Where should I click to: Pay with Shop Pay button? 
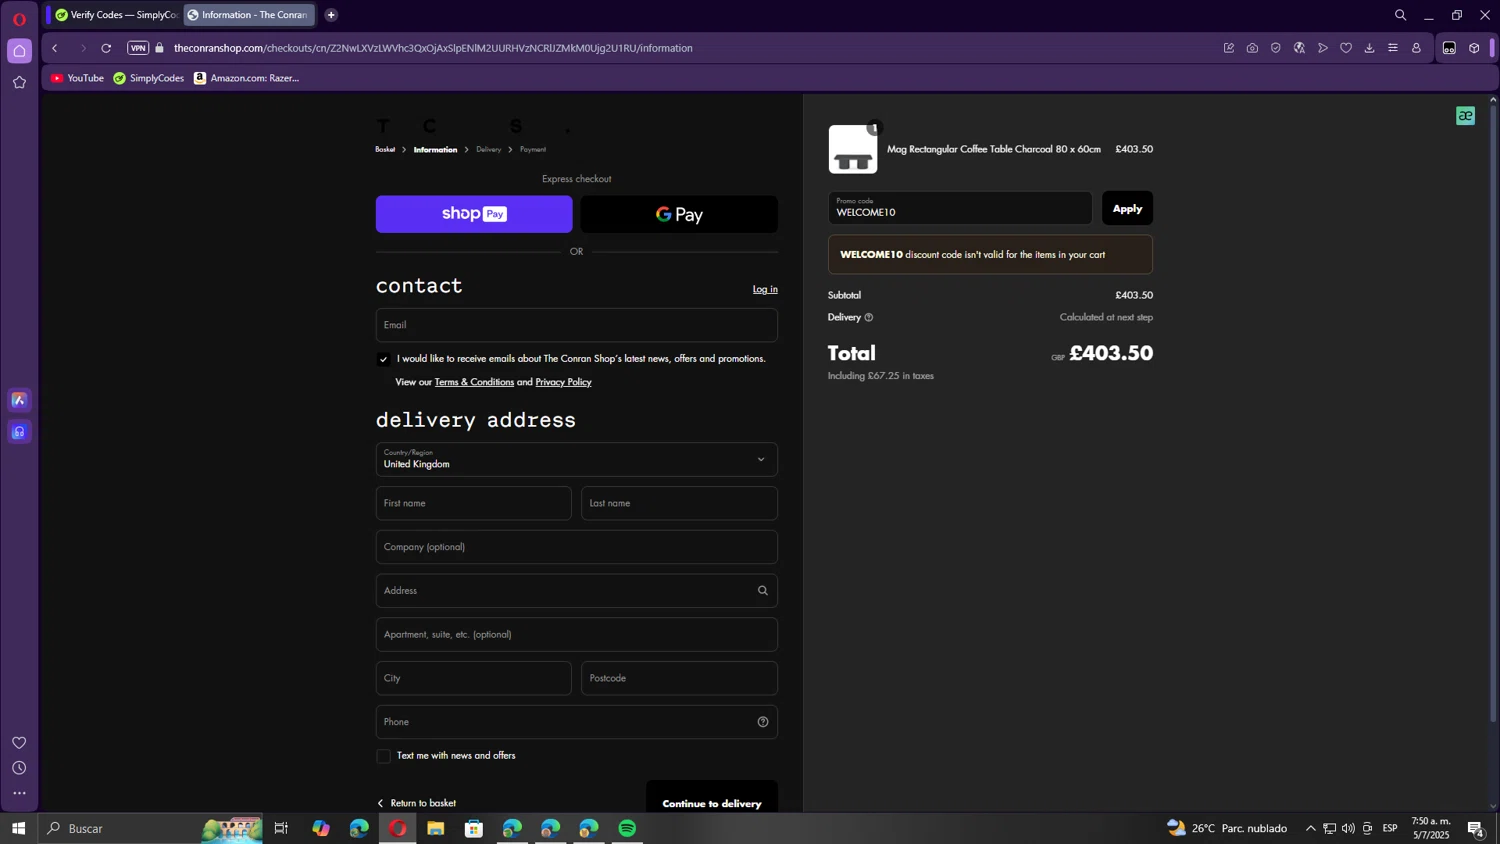pos(474,214)
